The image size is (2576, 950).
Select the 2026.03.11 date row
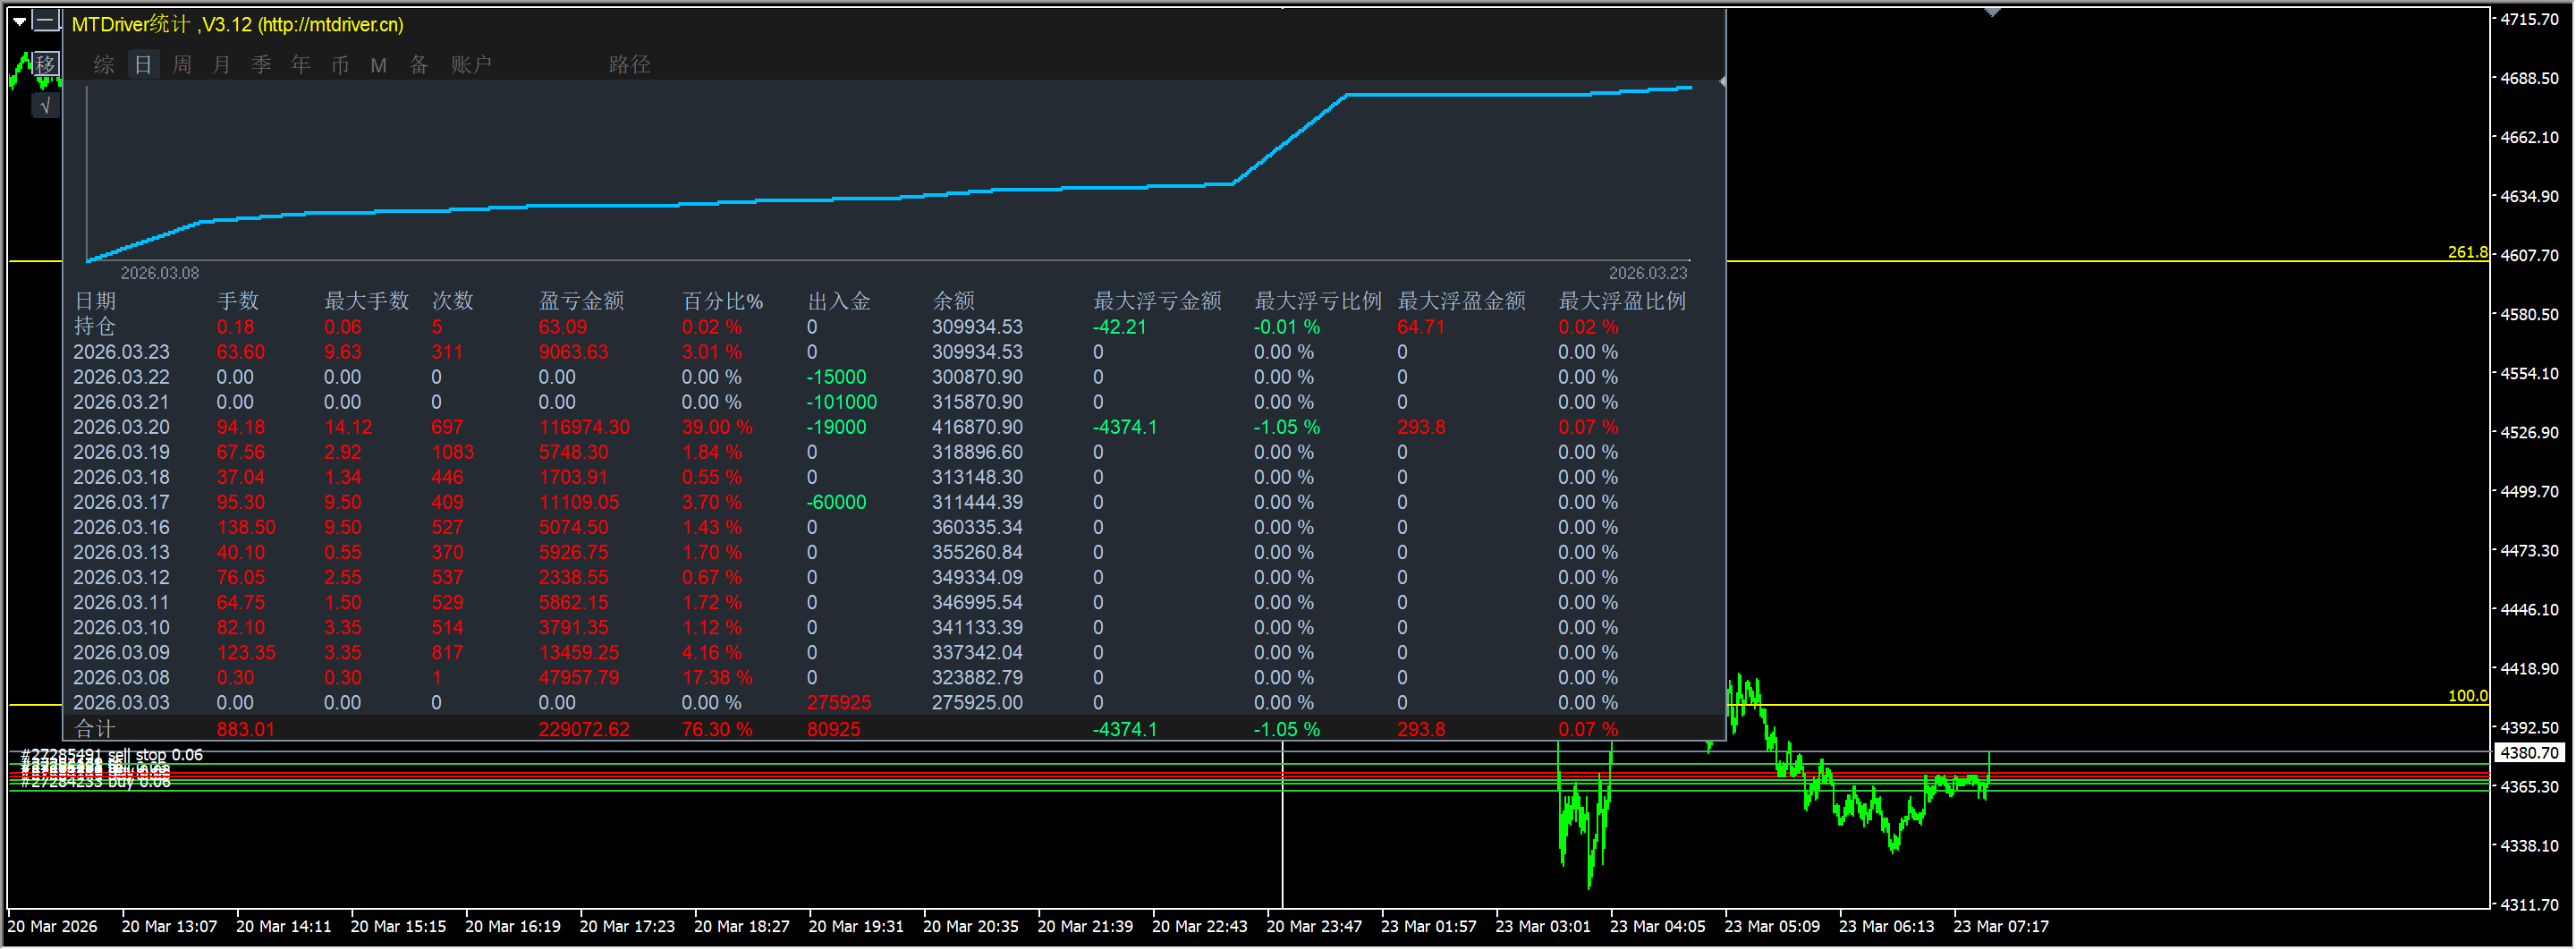[x=121, y=602]
